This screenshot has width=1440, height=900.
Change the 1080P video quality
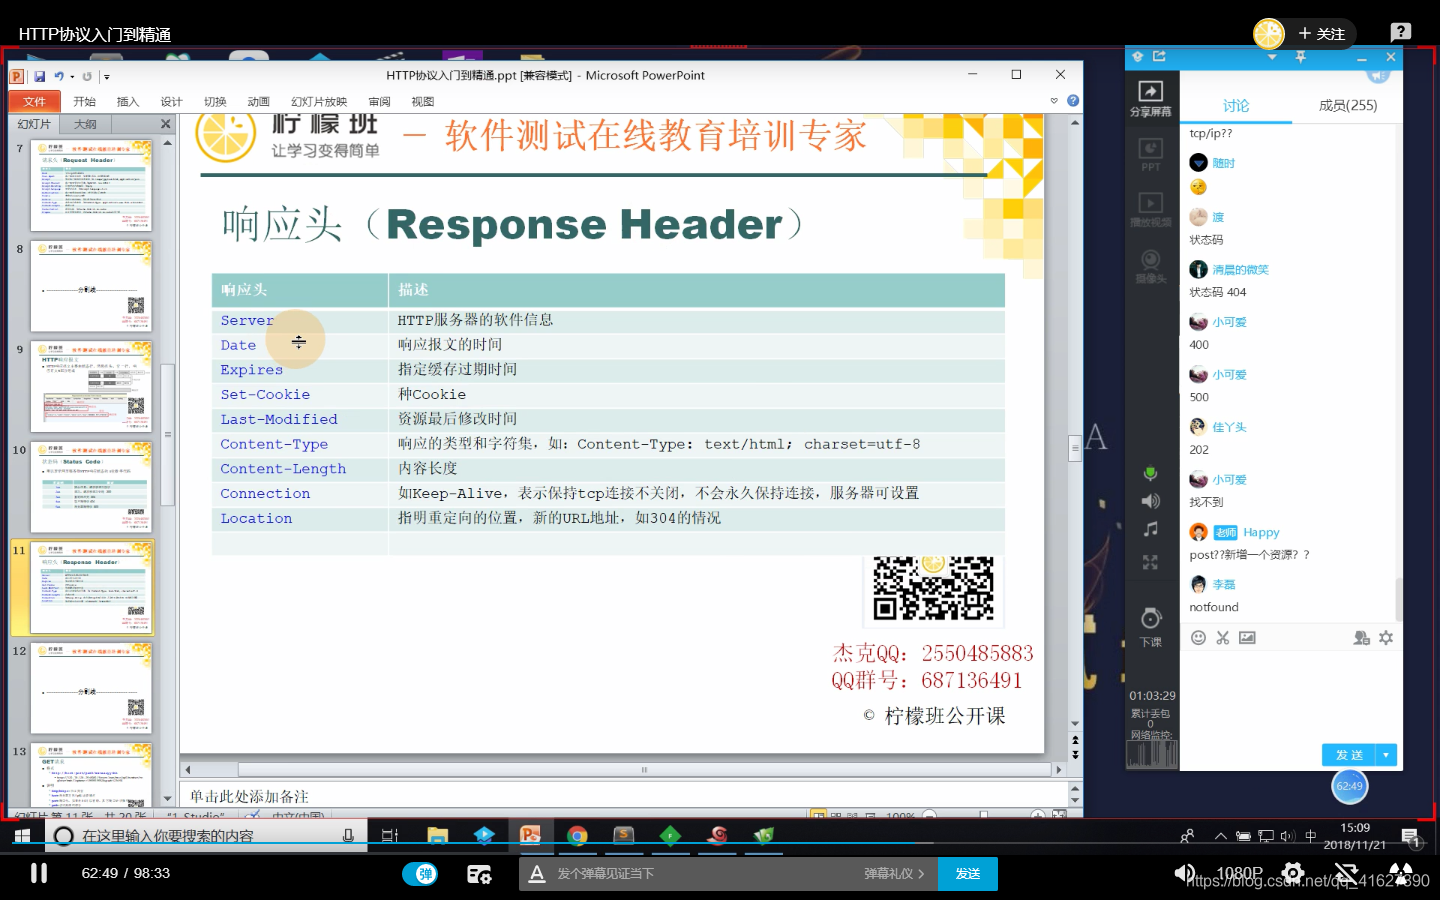click(1240, 874)
